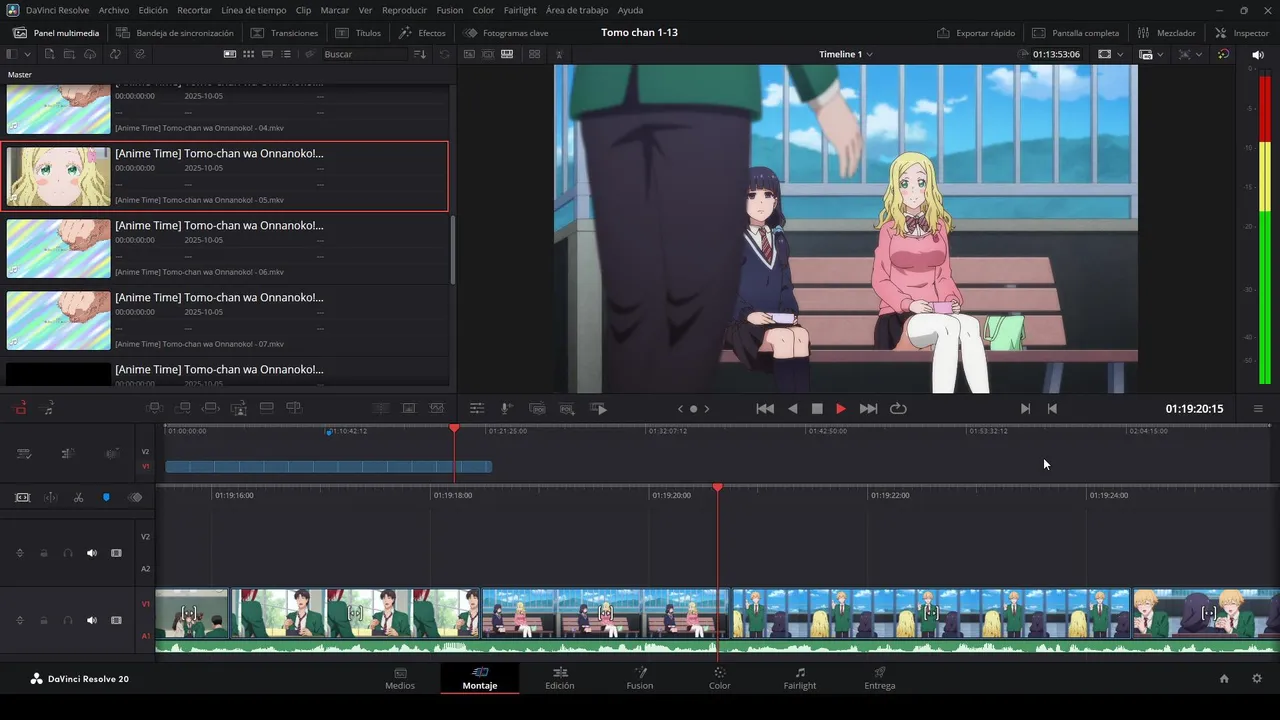The height and width of the screenshot is (720, 1280).
Task: Click the viewer jog wheel dot control
Action: point(693,408)
